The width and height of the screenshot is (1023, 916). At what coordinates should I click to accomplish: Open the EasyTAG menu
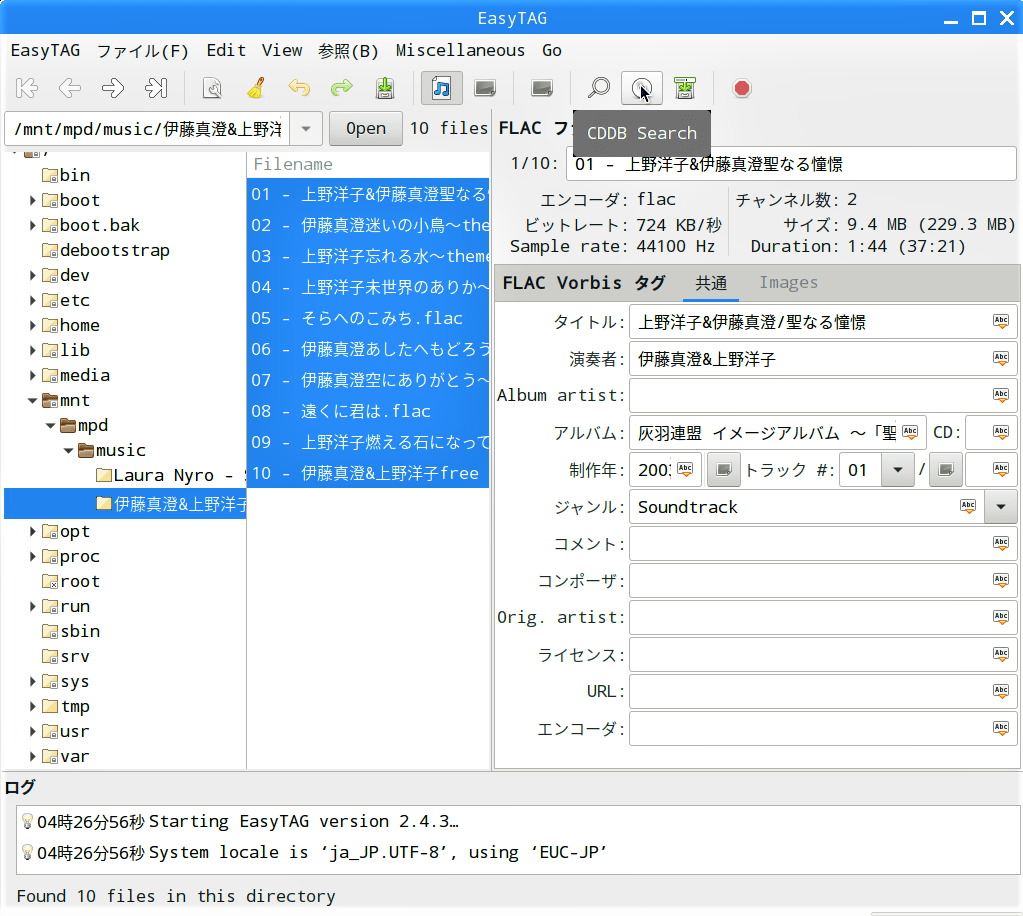46,51
